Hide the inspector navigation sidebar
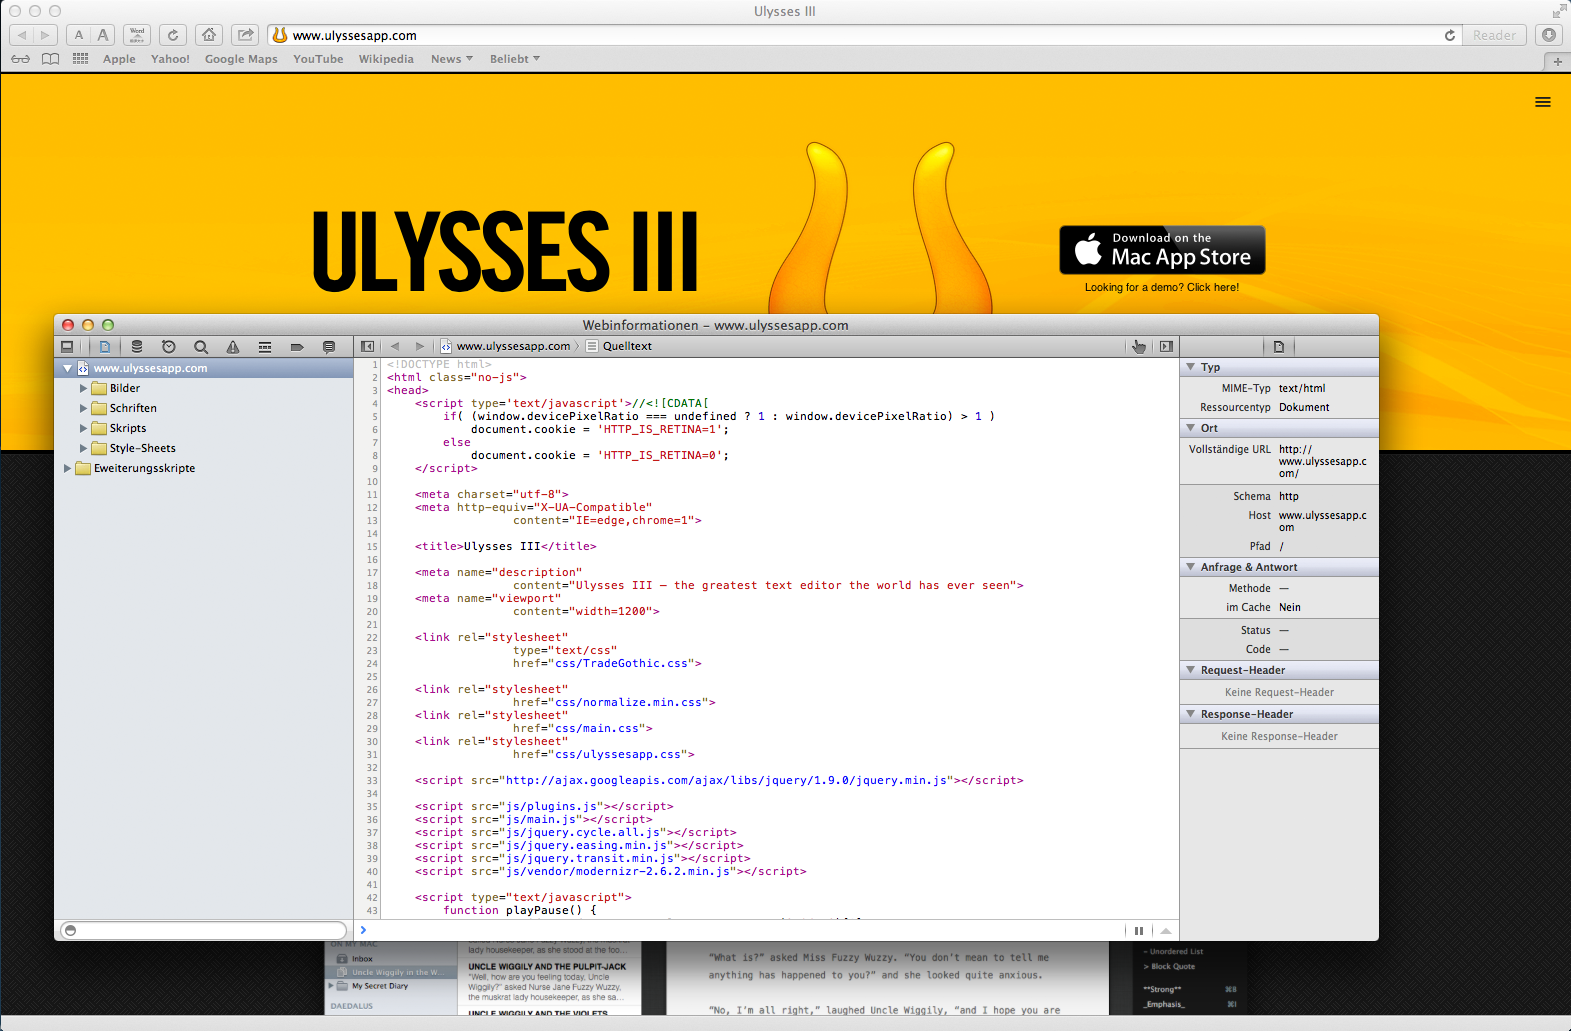1571x1031 pixels. (x=368, y=346)
